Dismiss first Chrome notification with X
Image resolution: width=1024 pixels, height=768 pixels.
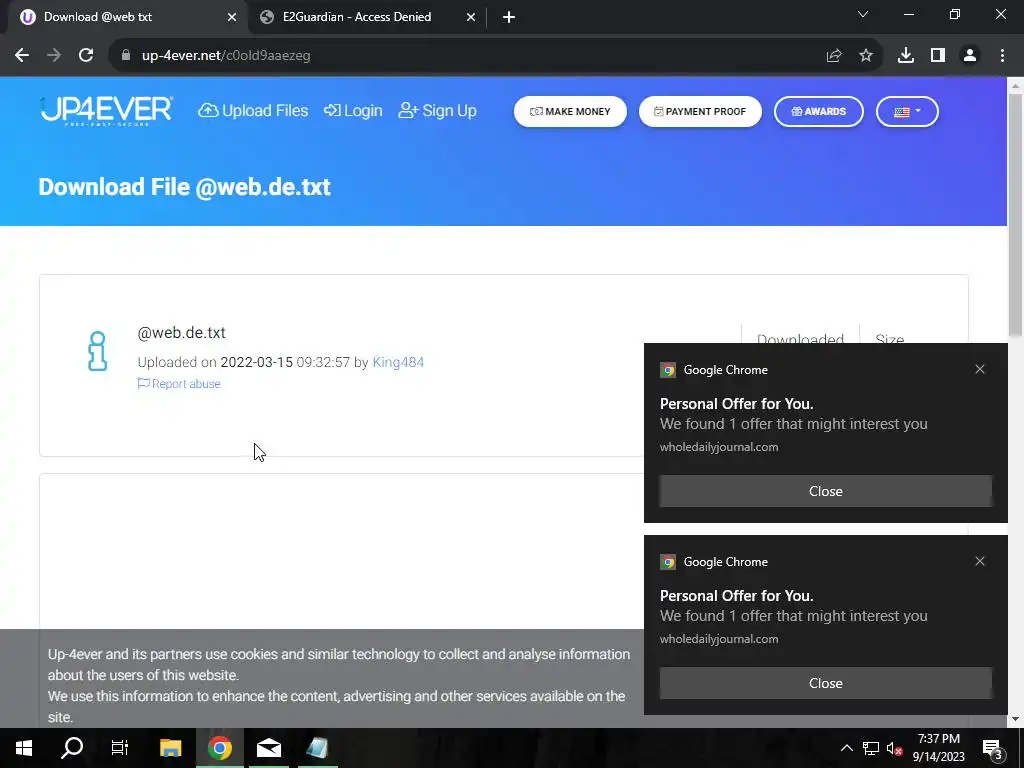coord(980,370)
